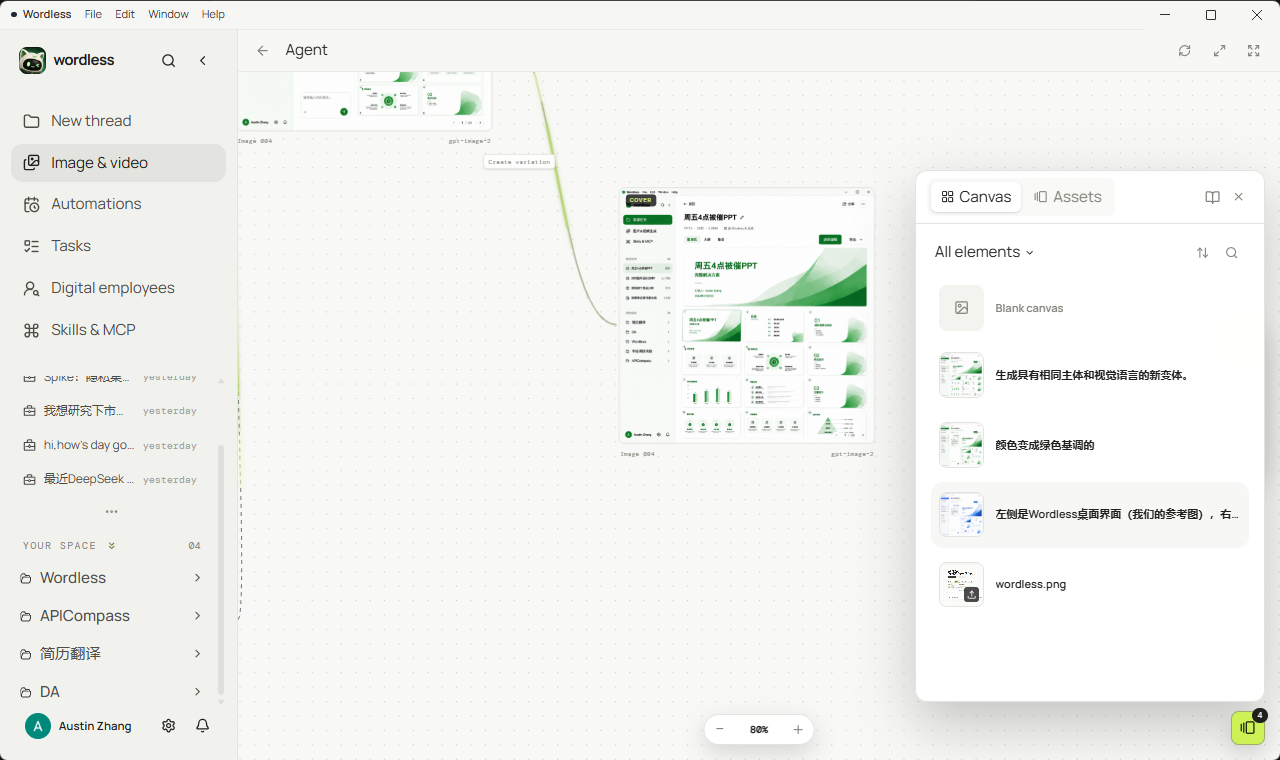Open notifications bell in the sidebar footer
The width and height of the screenshot is (1280, 760).
[203, 726]
